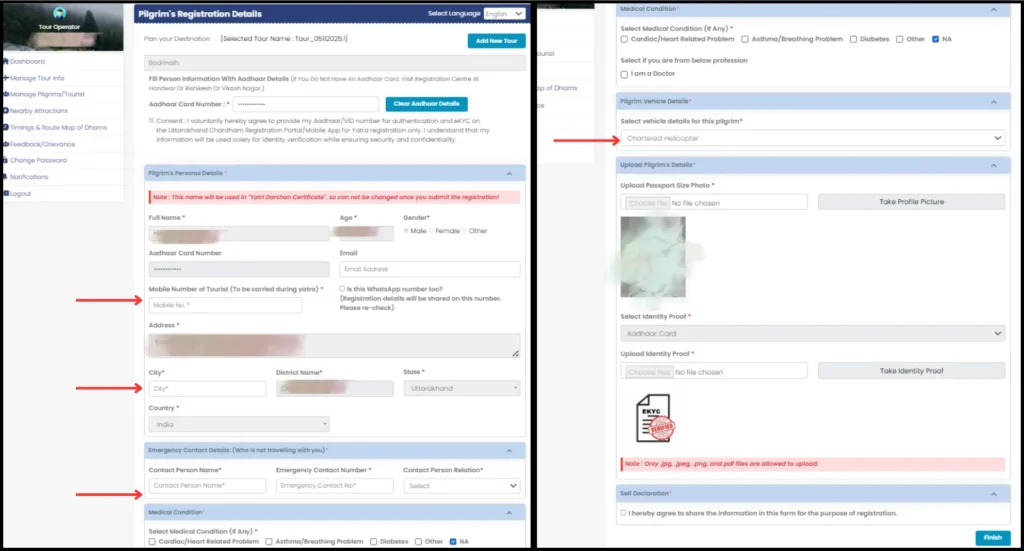Open Timings & Route Map of Dhams
The image size is (1024, 551).
(x=58, y=127)
